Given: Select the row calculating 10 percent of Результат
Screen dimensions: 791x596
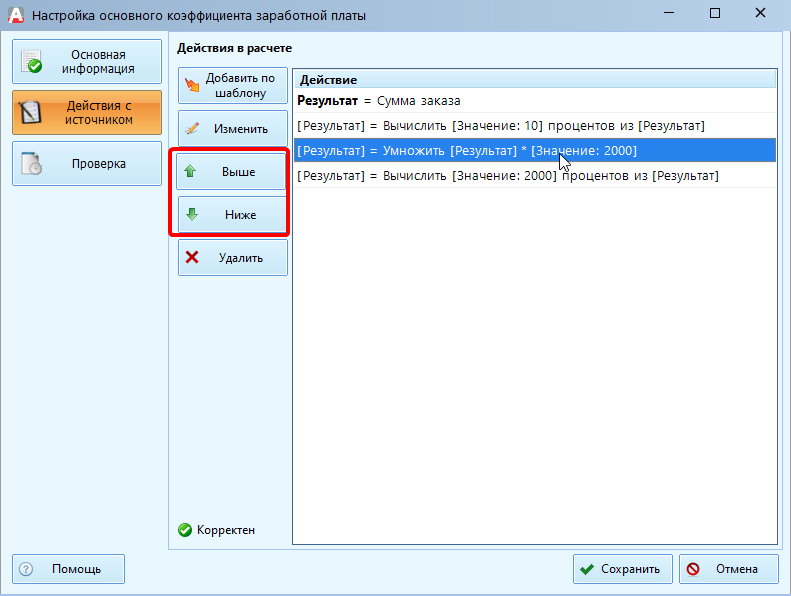Looking at the screenshot, I should click(x=501, y=126).
